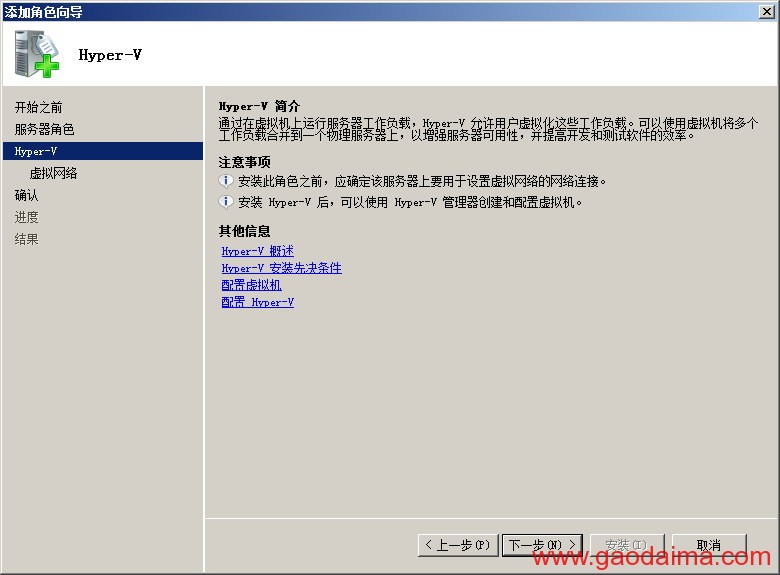Select the 结果 step in sidebar
Viewport: 780px width, 575px height.
[26, 239]
